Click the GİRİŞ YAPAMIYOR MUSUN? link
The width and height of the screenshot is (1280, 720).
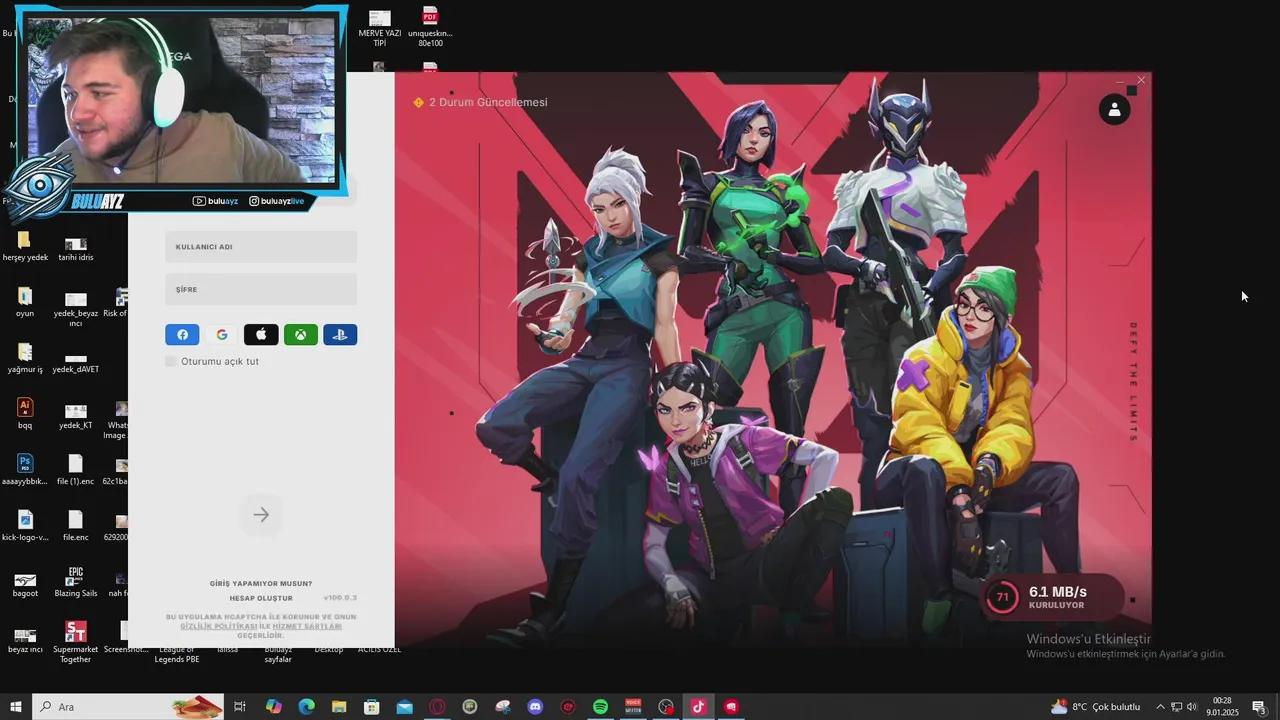tap(261, 583)
